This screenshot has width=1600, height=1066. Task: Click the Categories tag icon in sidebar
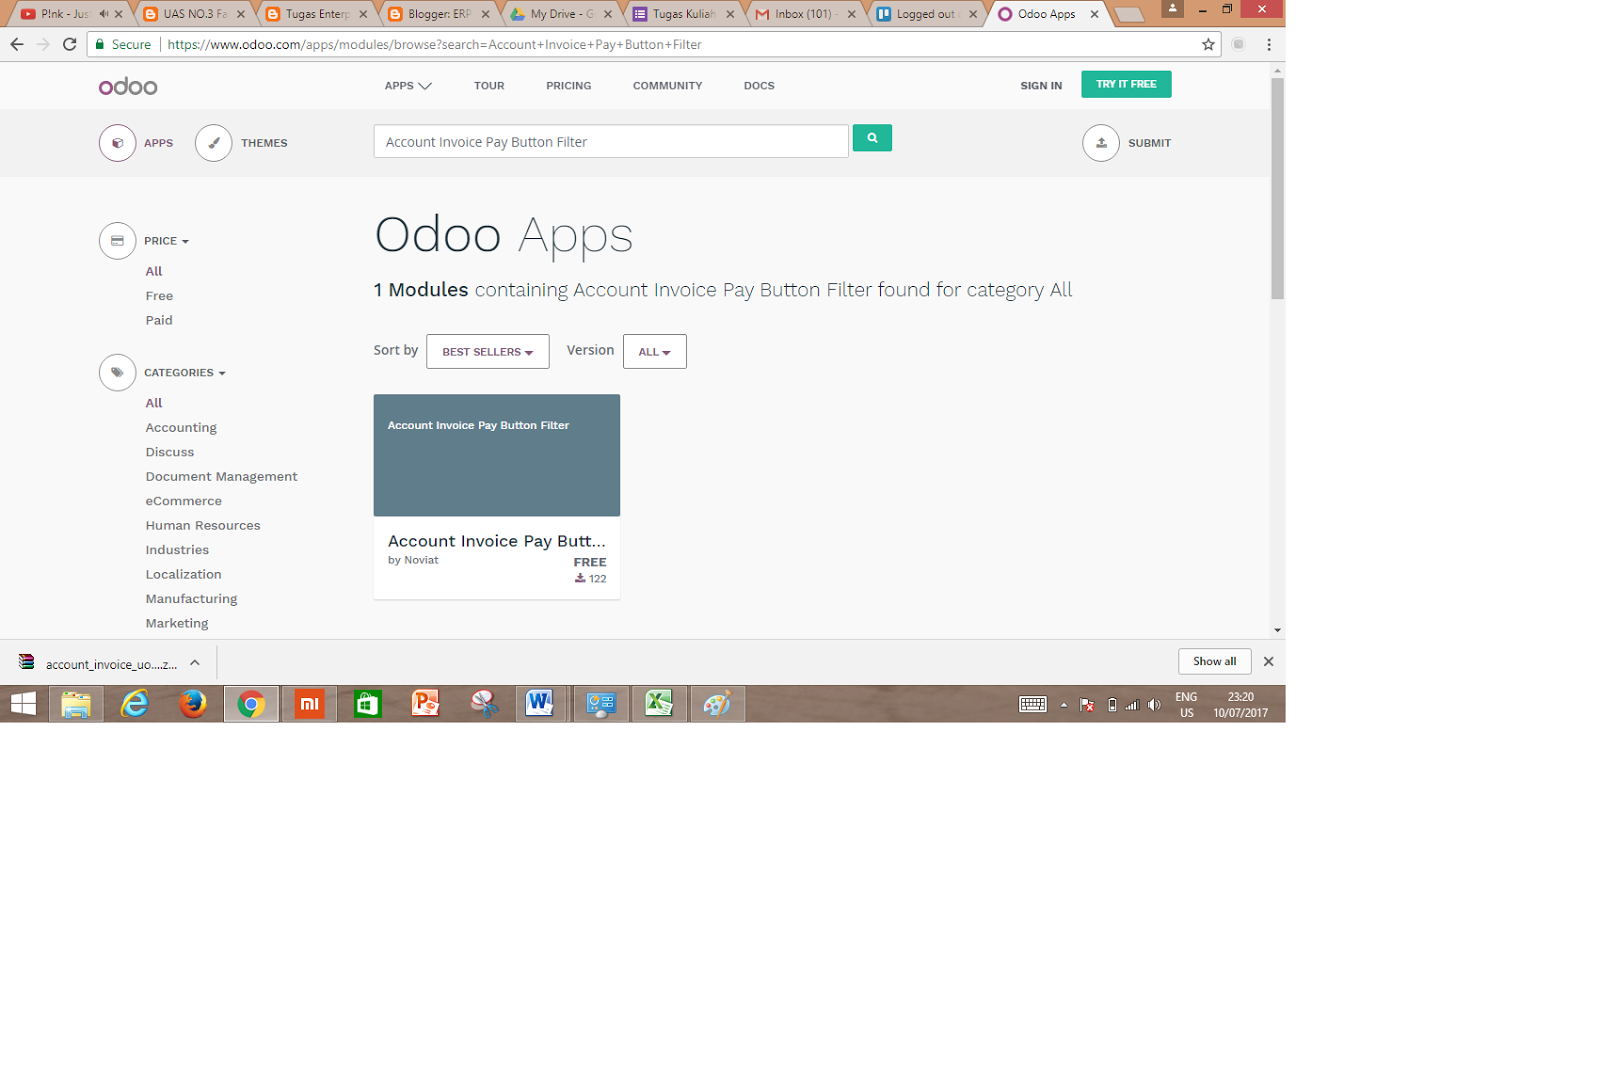(117, 373)
